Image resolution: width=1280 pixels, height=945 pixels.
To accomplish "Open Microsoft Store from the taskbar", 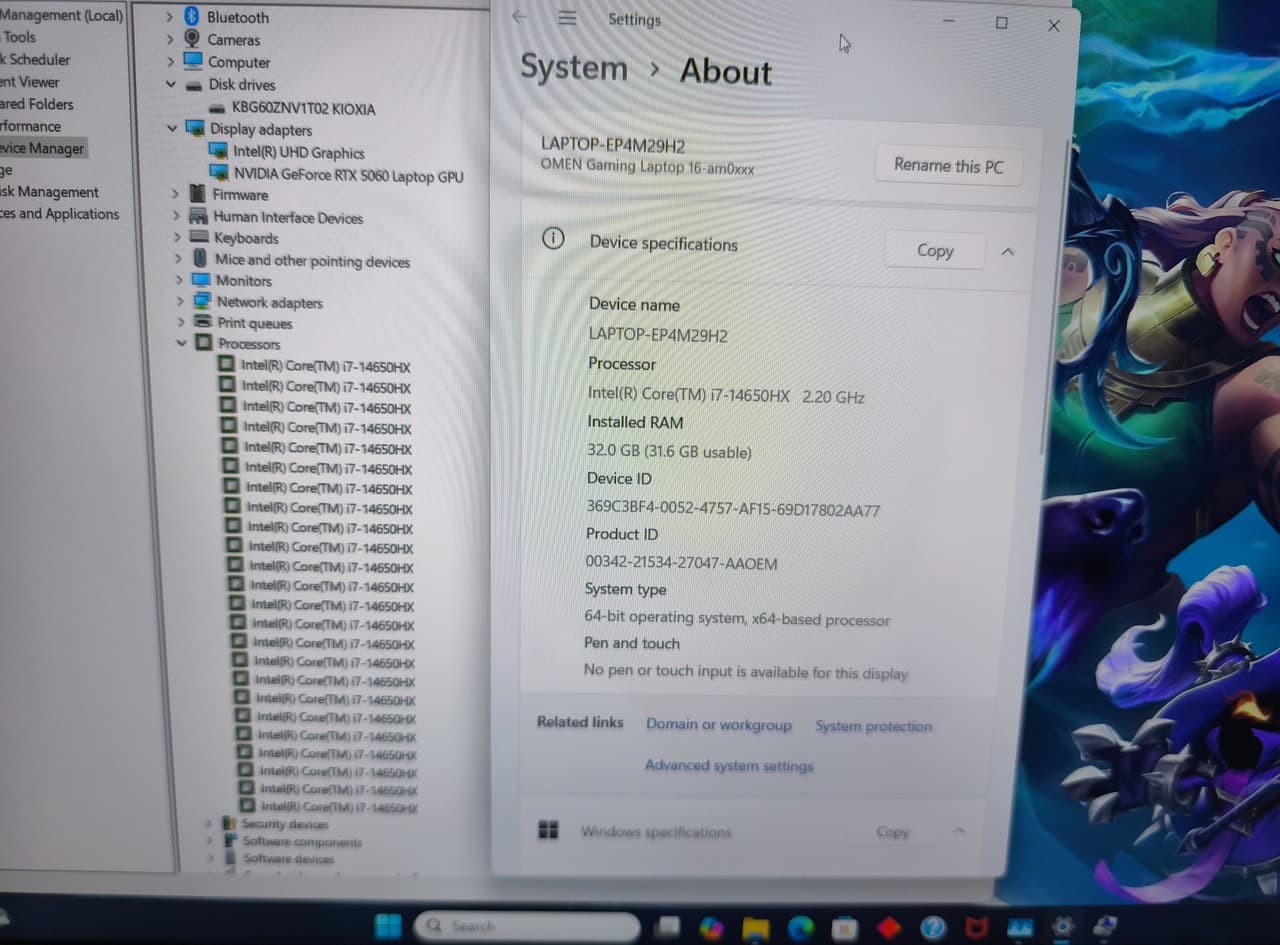I will pyautogui.click(x=845, y=928).
